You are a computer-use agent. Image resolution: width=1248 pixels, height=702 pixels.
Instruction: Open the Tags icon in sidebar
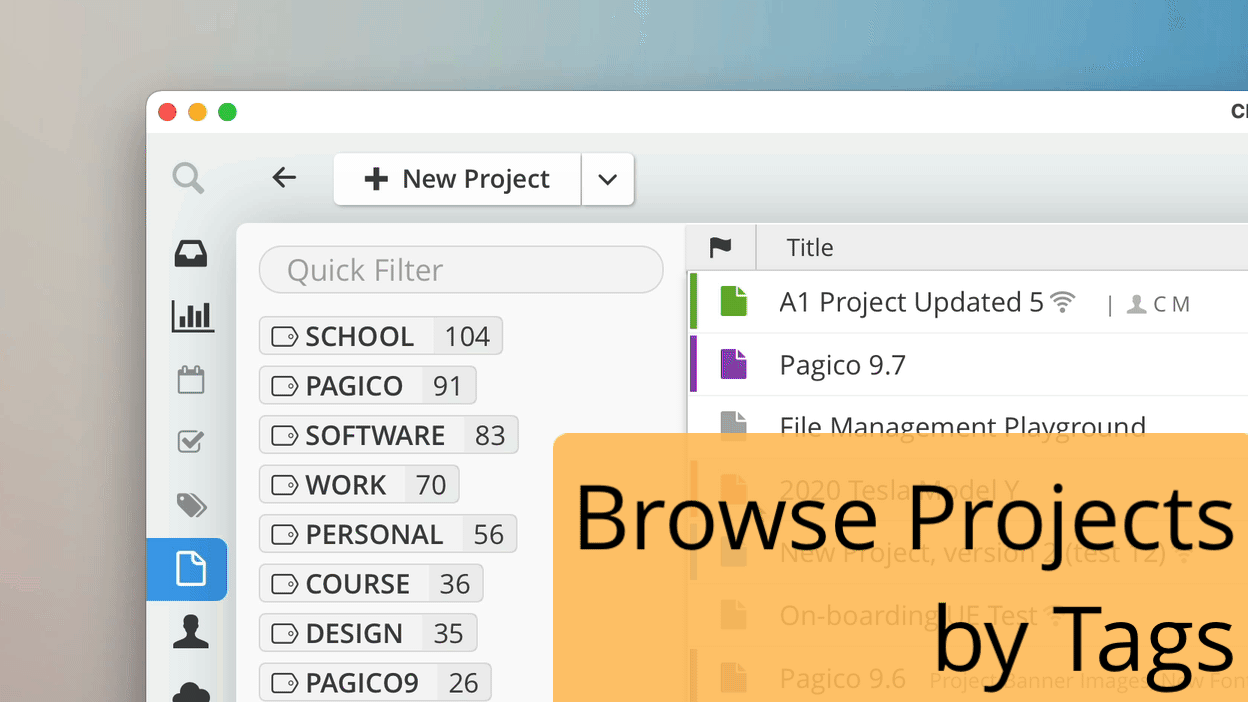(x=192, y=505)
